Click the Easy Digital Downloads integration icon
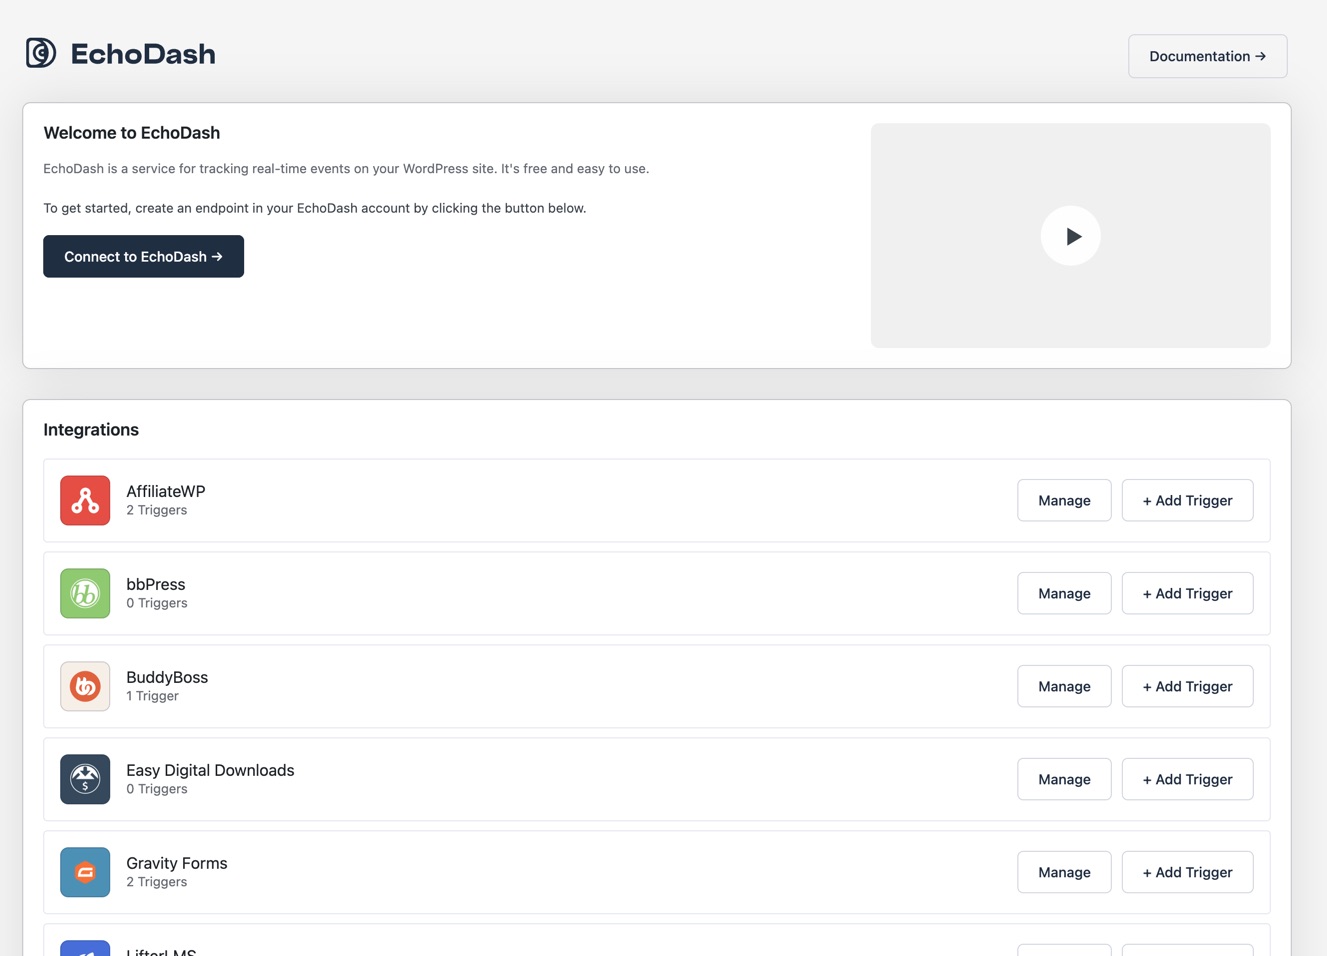The height and width of the screenshot is (956, 1327). (x=84, y=779)
